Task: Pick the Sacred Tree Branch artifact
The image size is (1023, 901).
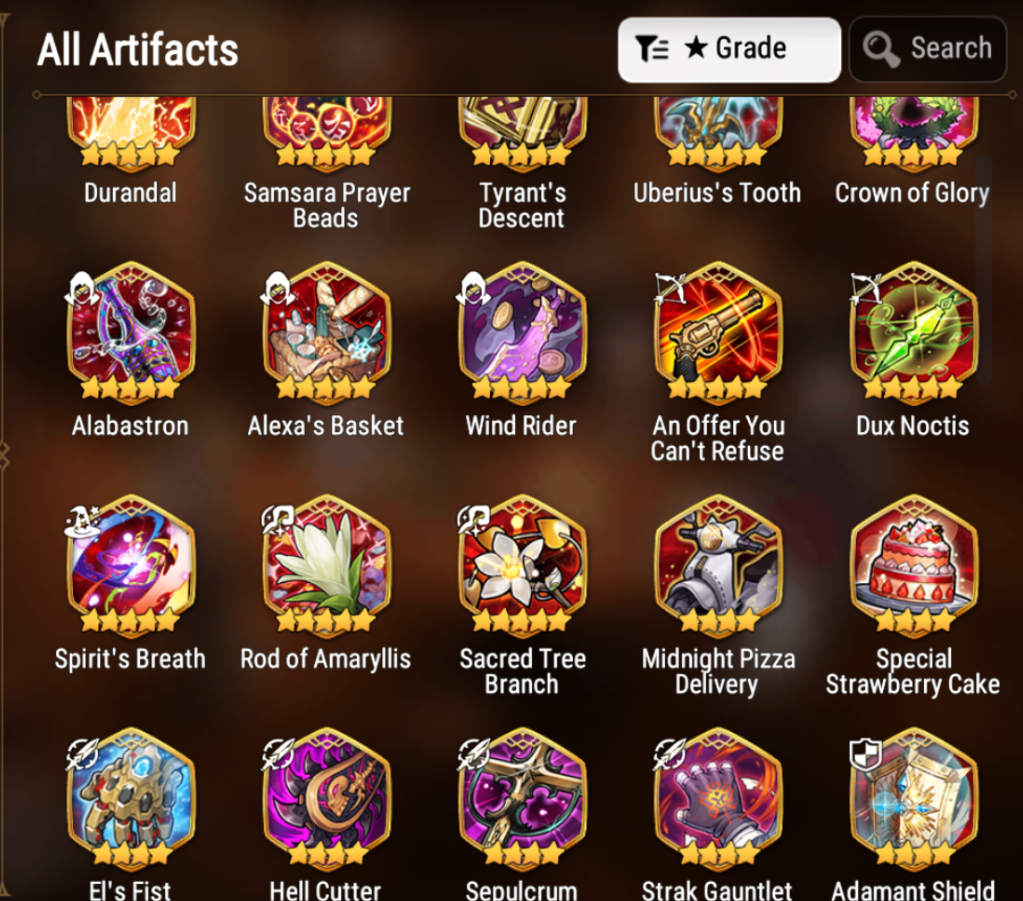Action: point(522,563)
